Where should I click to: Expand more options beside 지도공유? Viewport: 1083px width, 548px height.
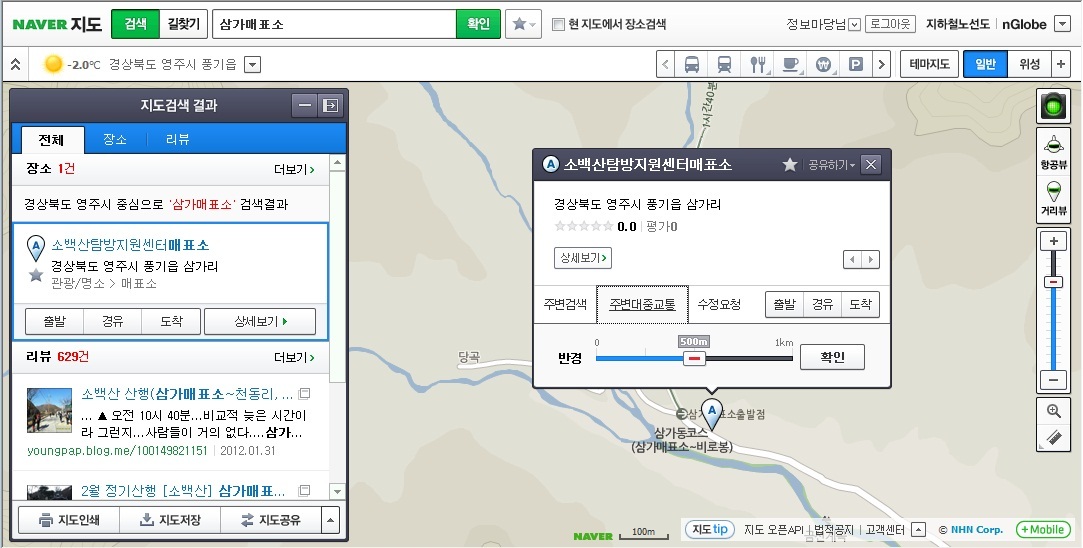[331, 520]
